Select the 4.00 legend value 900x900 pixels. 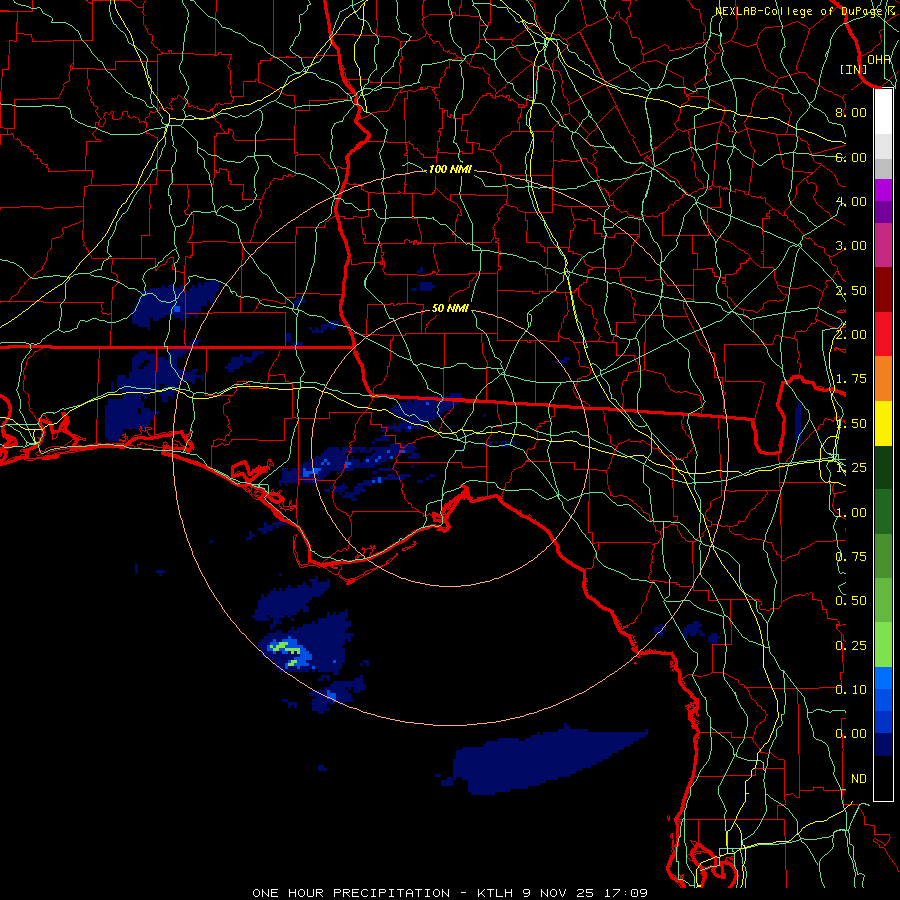click(851, 201)
